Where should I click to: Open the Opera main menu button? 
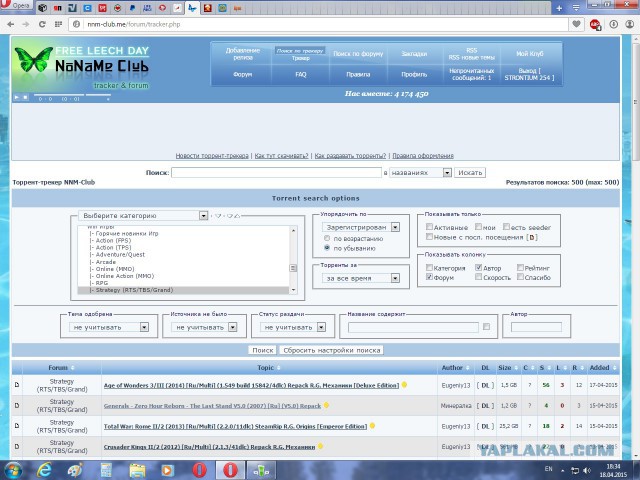pos(16,6)
